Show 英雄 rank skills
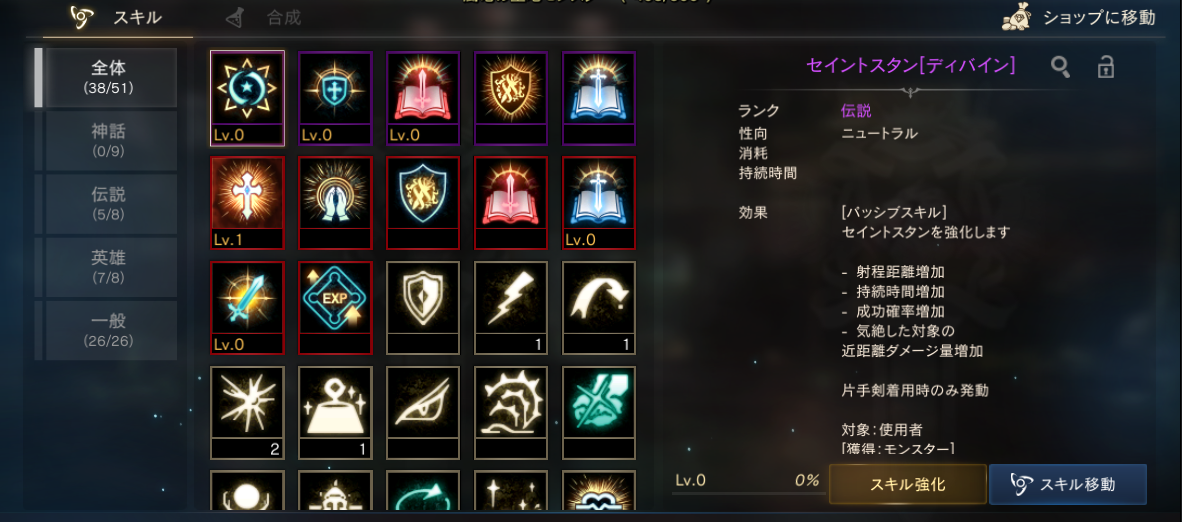The height and width of the screenshot is (522, 1182). (110, 267)
